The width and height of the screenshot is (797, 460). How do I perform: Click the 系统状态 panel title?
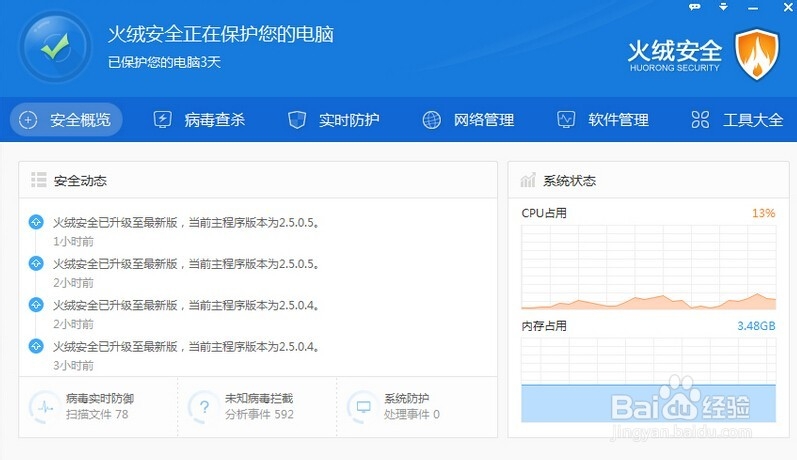(569, 180)
